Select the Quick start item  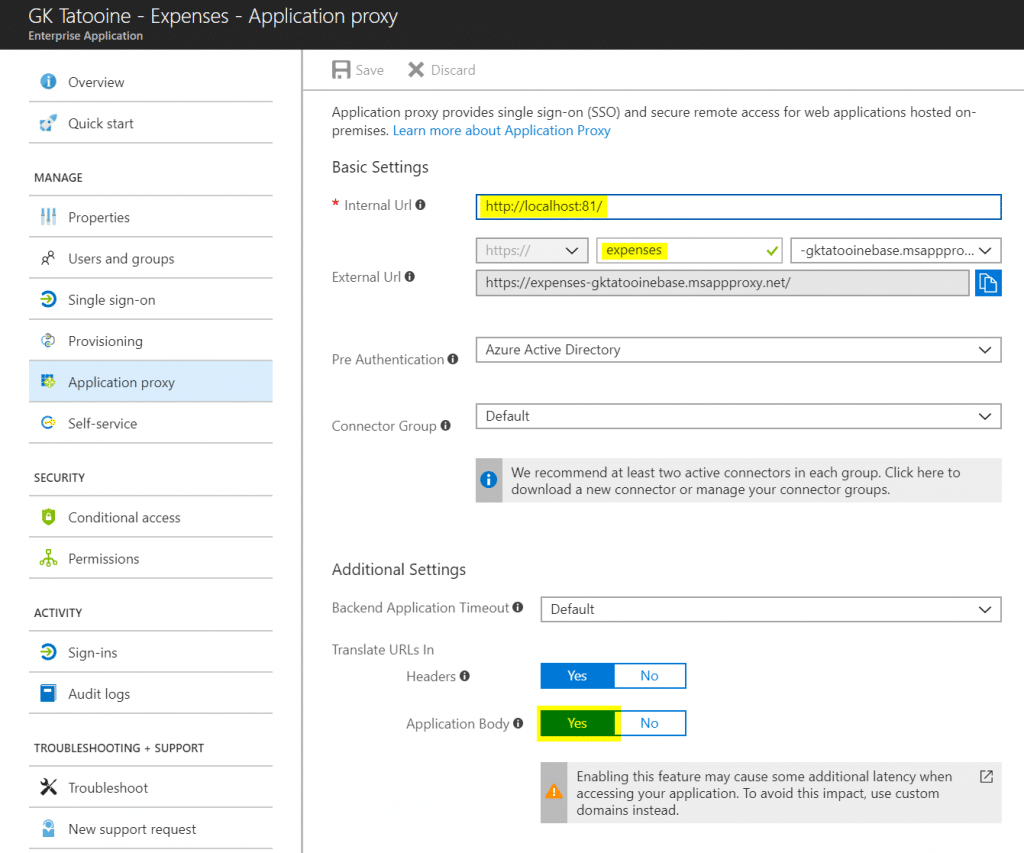click(100, 123)
